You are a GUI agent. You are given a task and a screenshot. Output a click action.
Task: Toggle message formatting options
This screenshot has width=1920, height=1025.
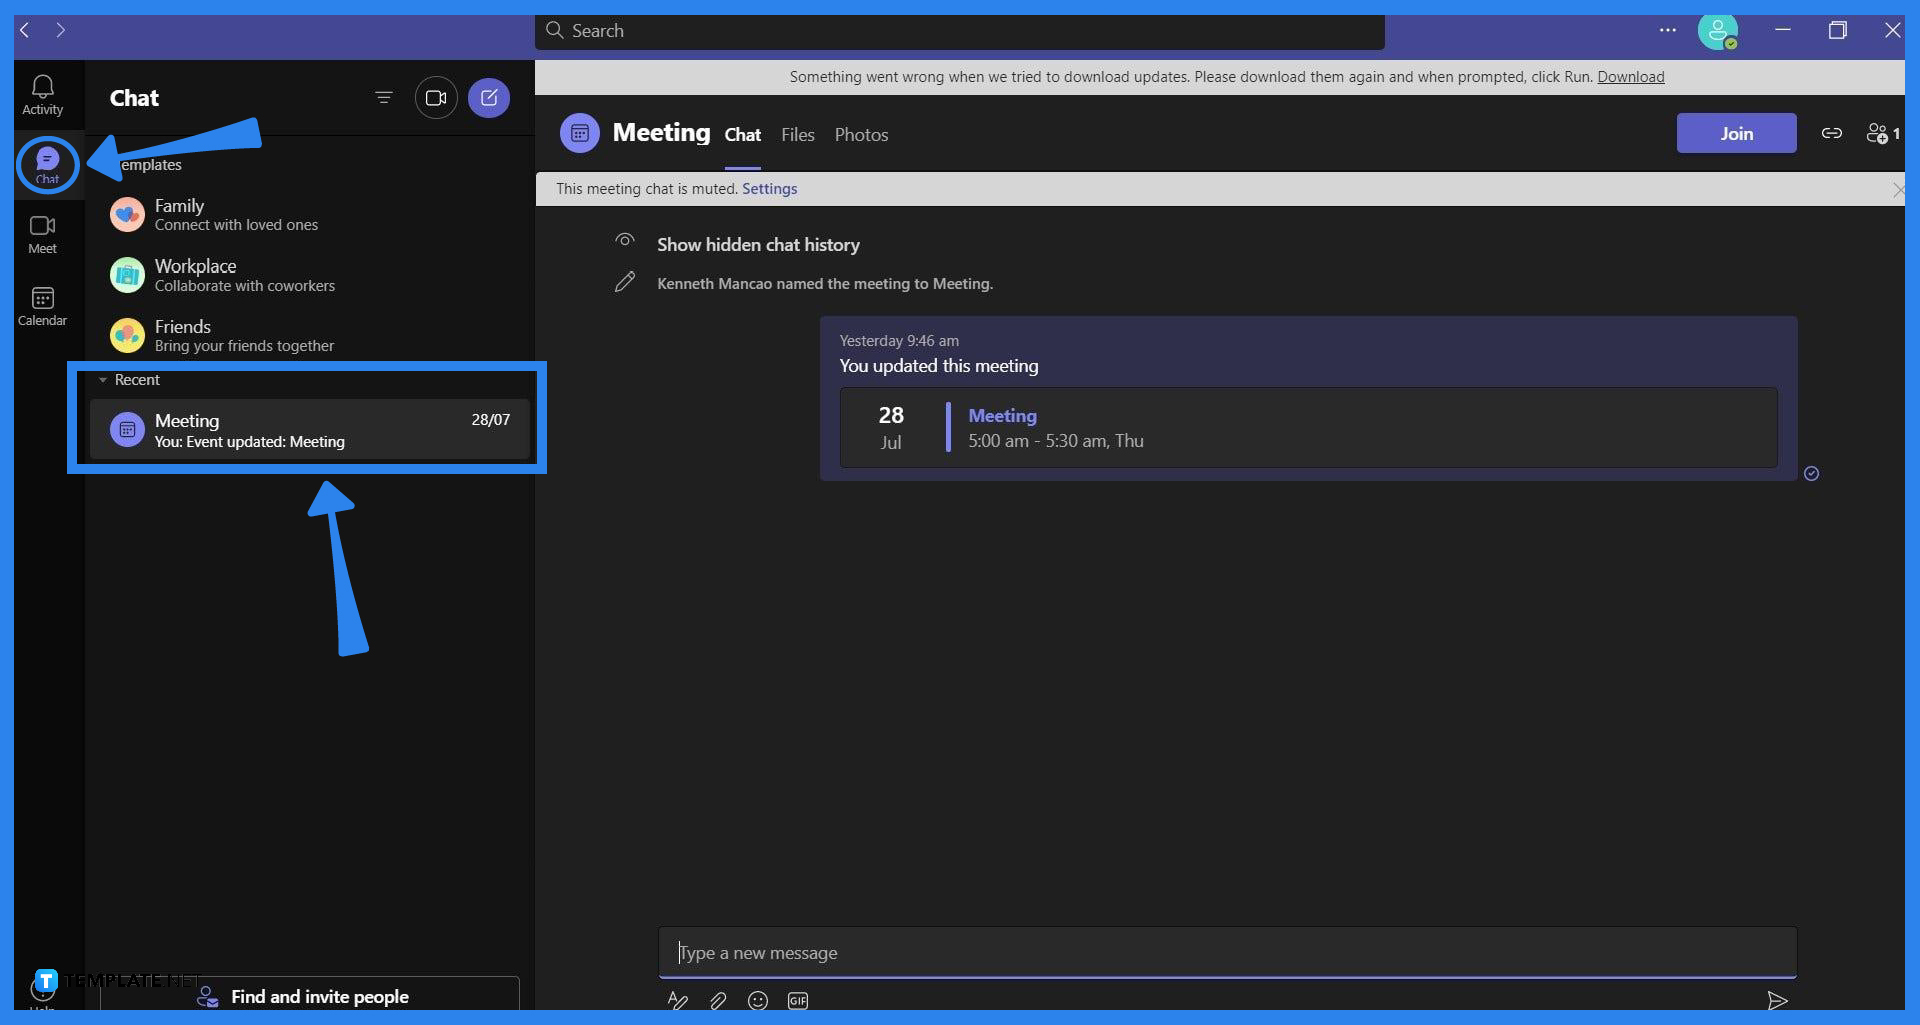tap(678, 1000)
